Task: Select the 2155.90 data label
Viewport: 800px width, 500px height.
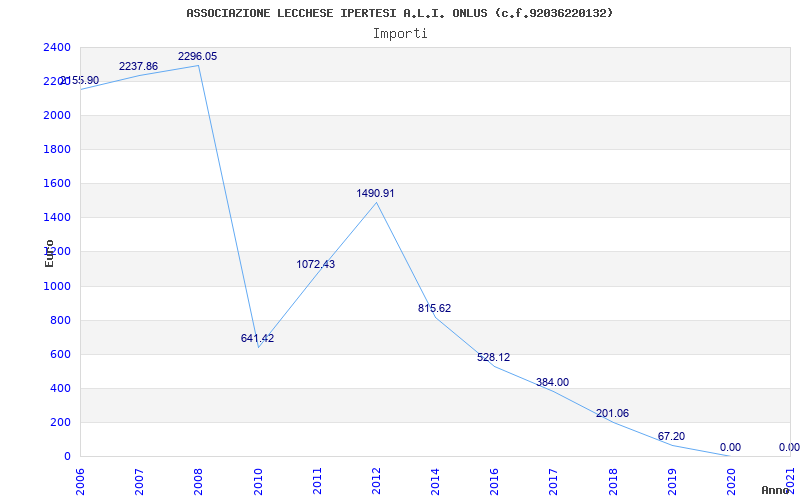Action: [80, 81]
